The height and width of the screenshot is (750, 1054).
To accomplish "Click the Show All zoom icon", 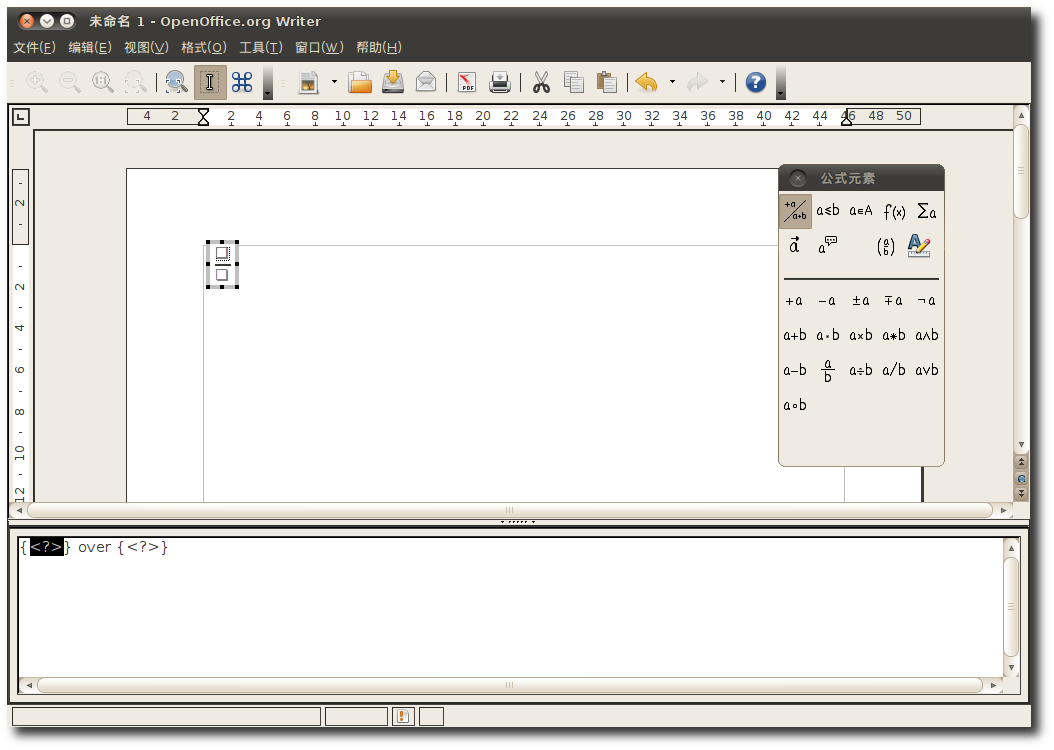I will pyautogui.click(x=136, y=83).
